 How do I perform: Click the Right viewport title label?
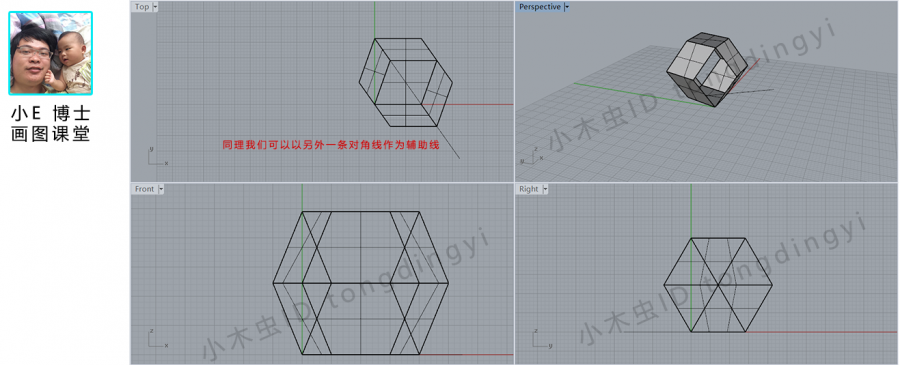529,189
